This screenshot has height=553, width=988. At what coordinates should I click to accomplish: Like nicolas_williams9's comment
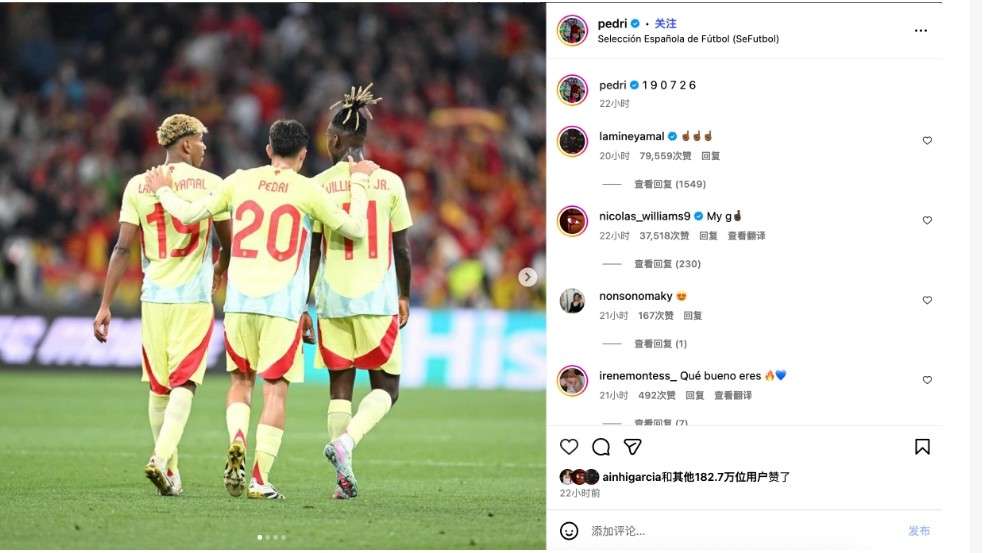click(x=927, y=220)
